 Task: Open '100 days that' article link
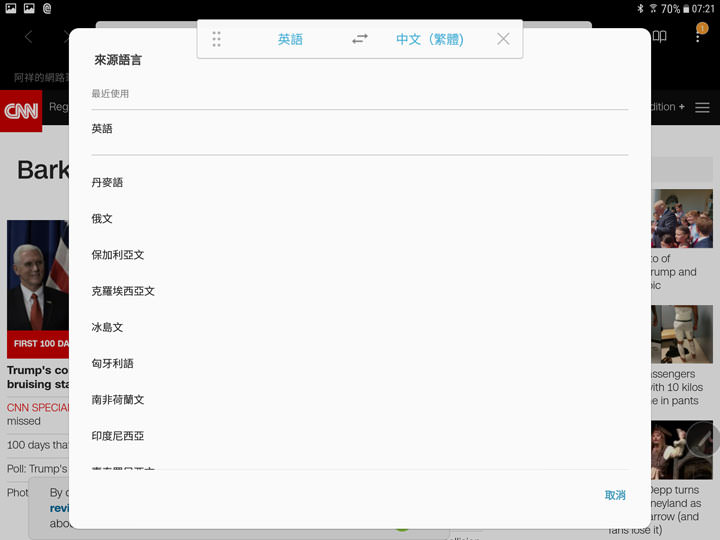point(38,445)
